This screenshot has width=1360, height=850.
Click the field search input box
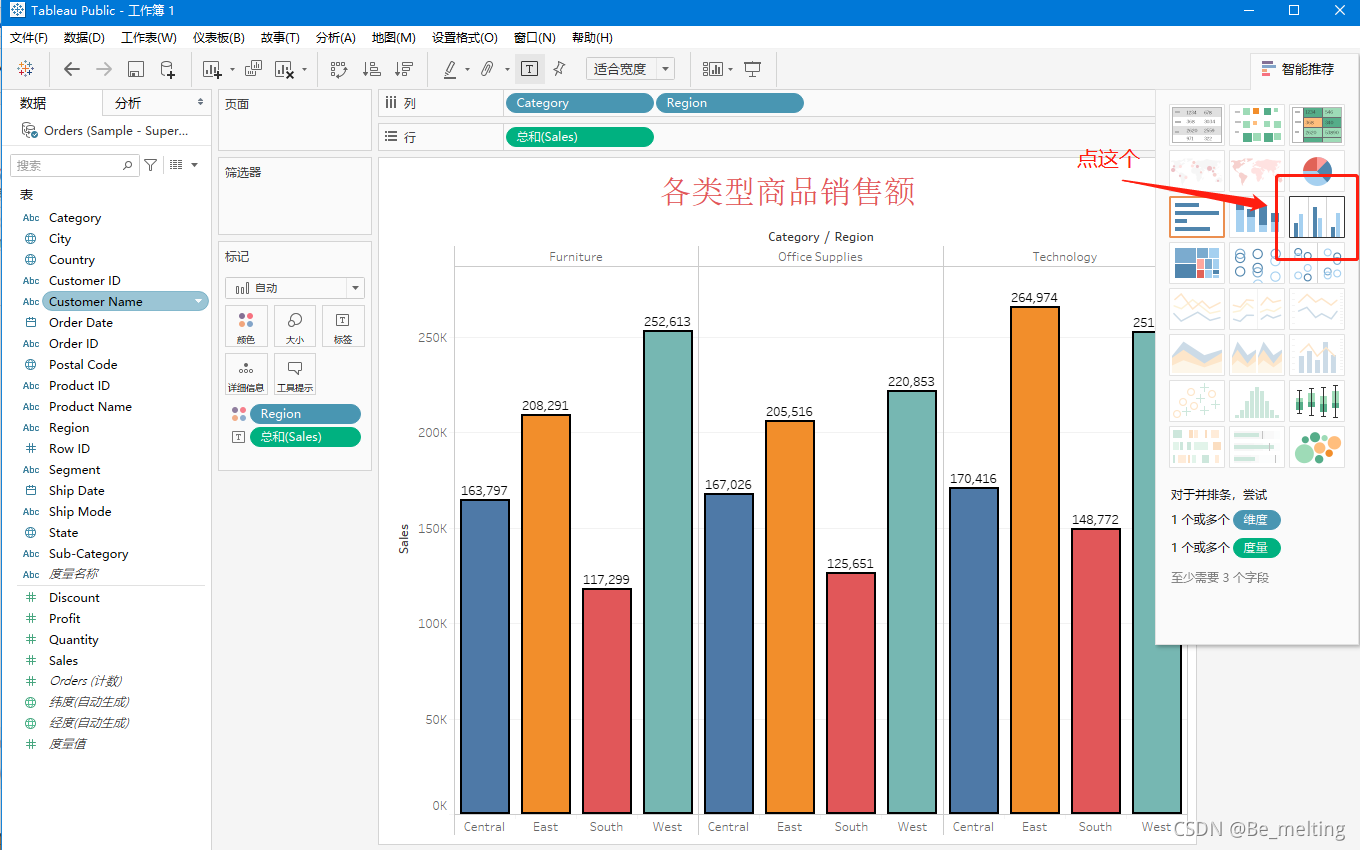[x=75, y=165]
